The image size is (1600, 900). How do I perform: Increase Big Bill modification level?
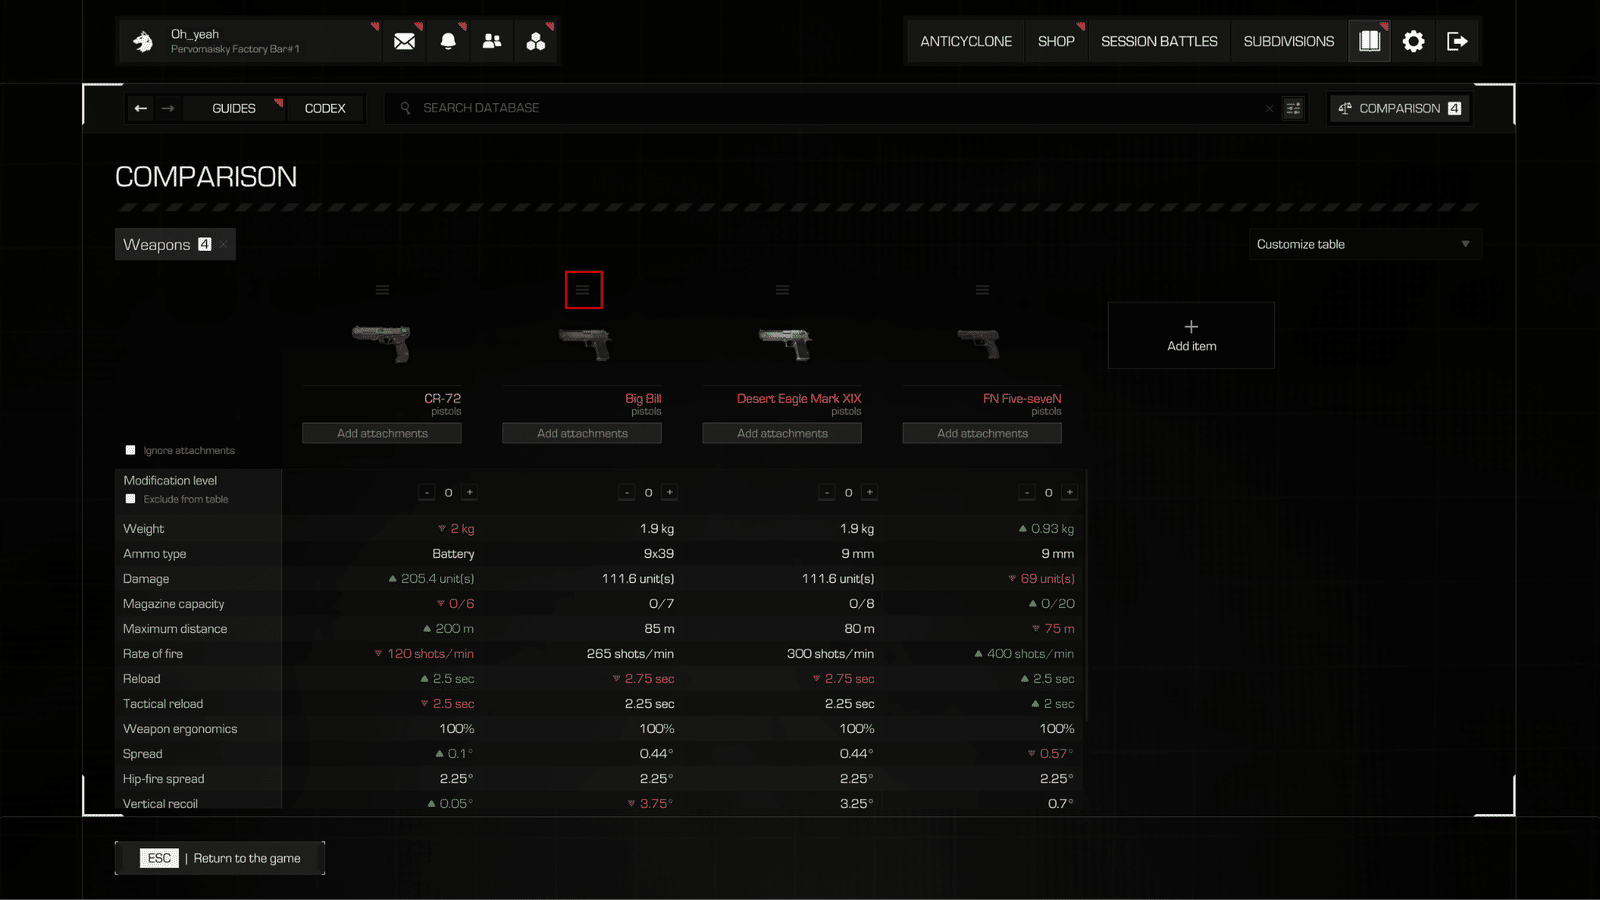tap(670, 492)
